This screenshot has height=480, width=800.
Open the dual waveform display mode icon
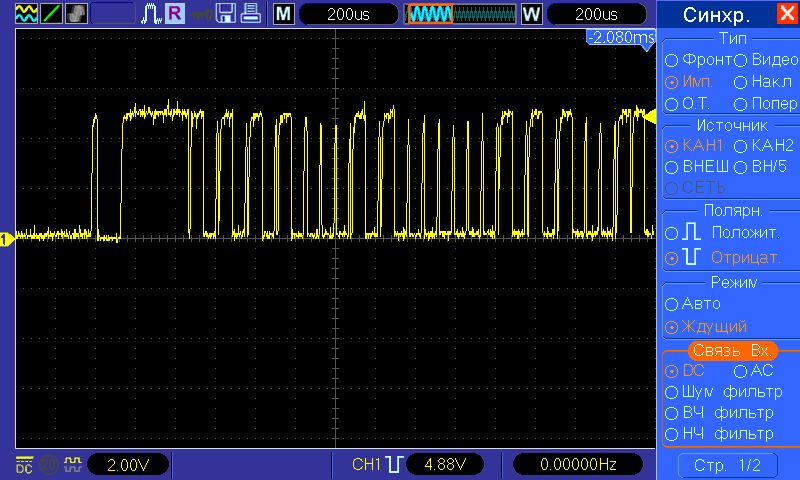point(26,13)
